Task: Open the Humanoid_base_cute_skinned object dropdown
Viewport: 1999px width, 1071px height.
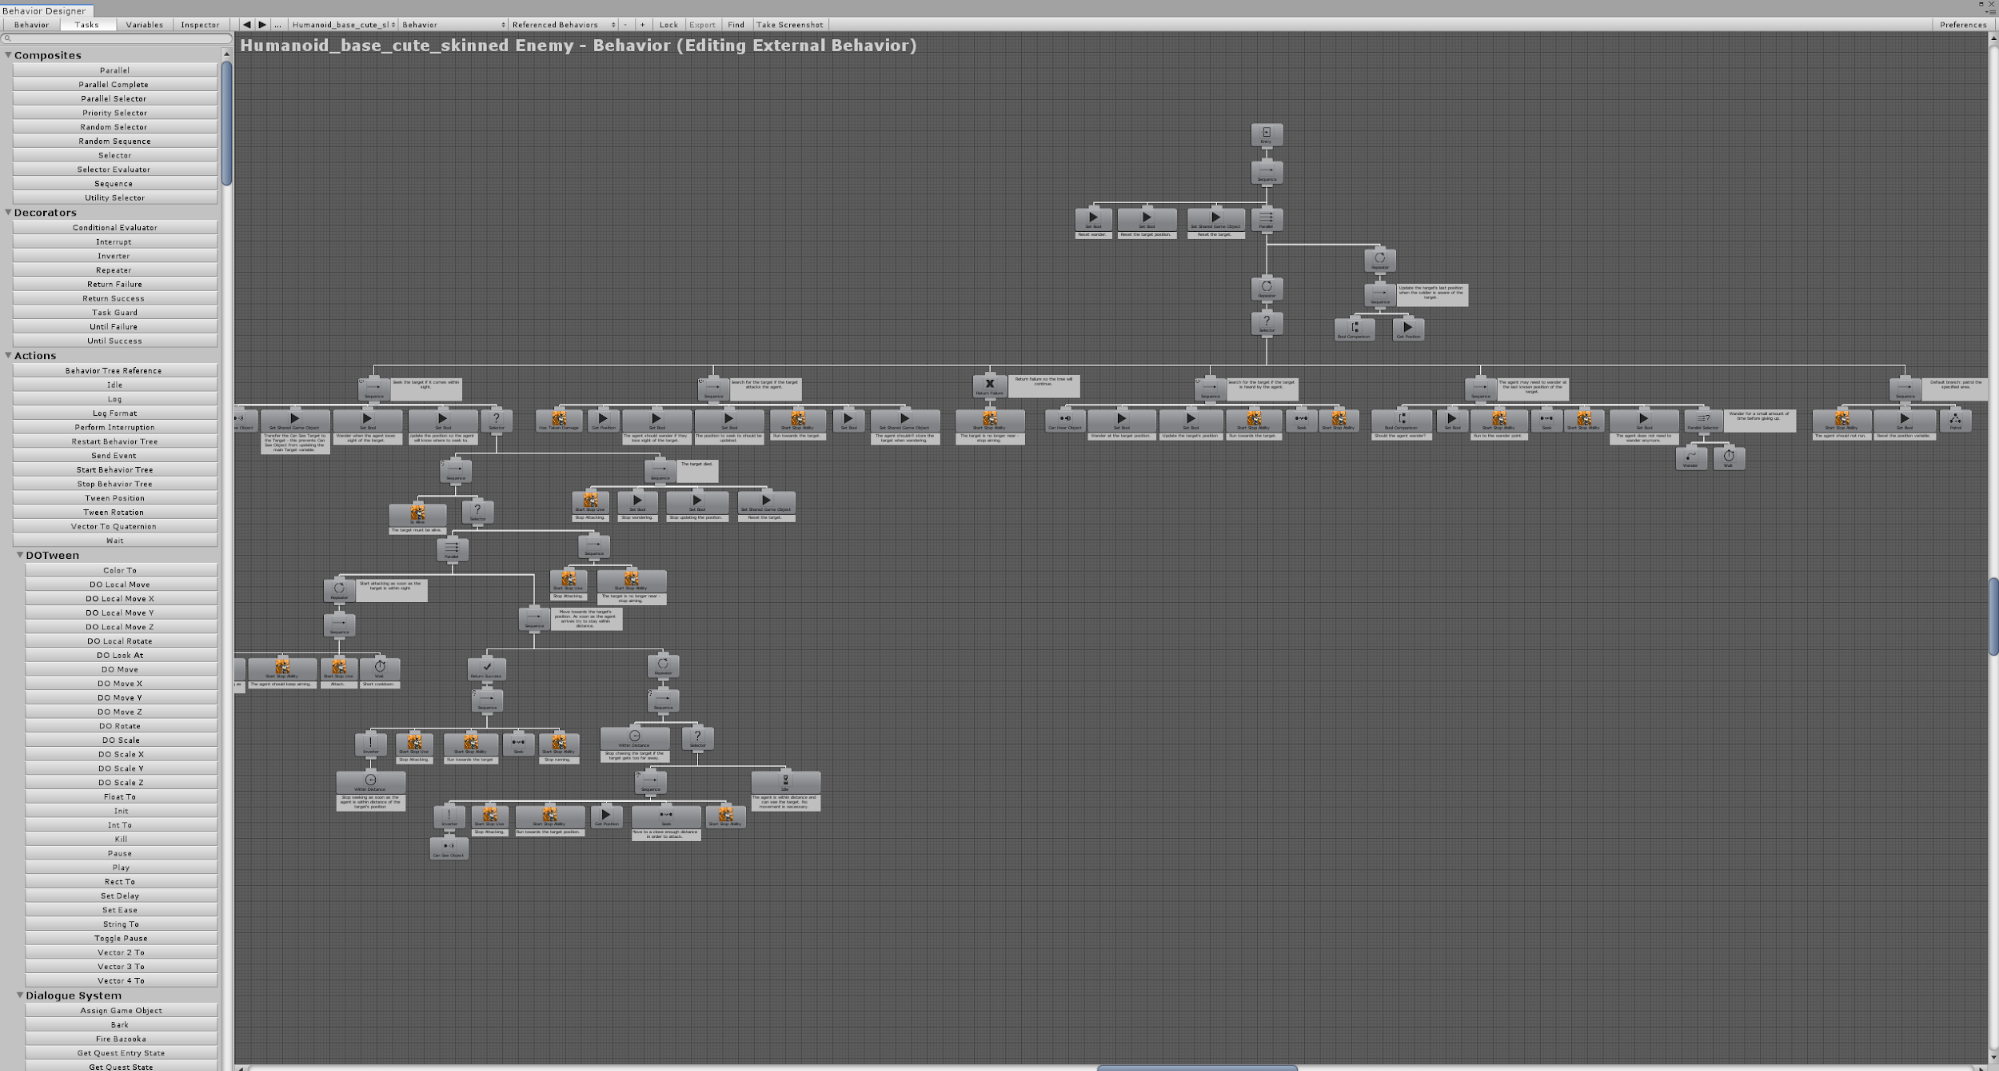Action: (x=342, y=25)
